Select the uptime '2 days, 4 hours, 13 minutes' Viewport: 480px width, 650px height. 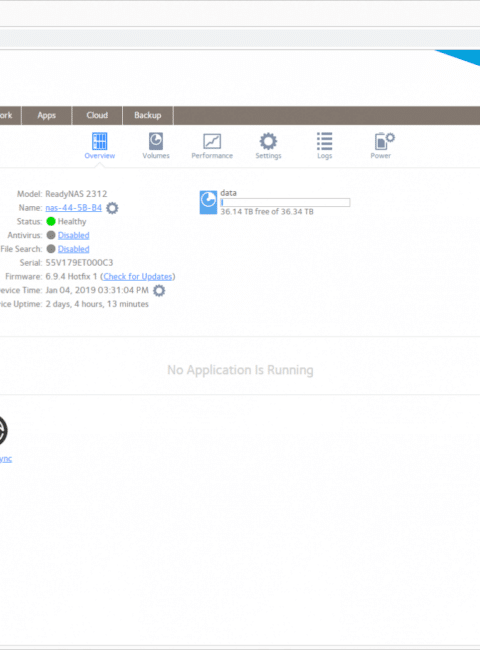97,304
